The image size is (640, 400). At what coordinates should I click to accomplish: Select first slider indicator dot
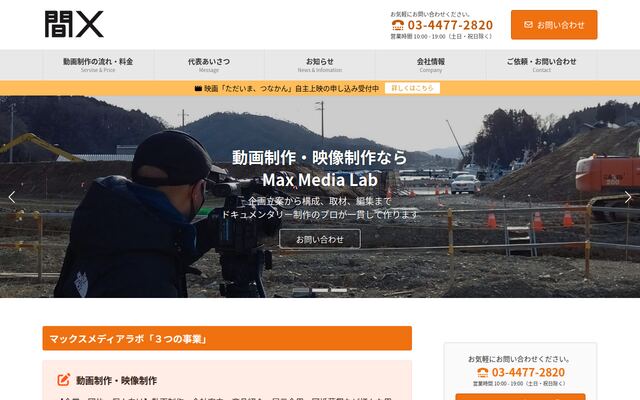301,290
